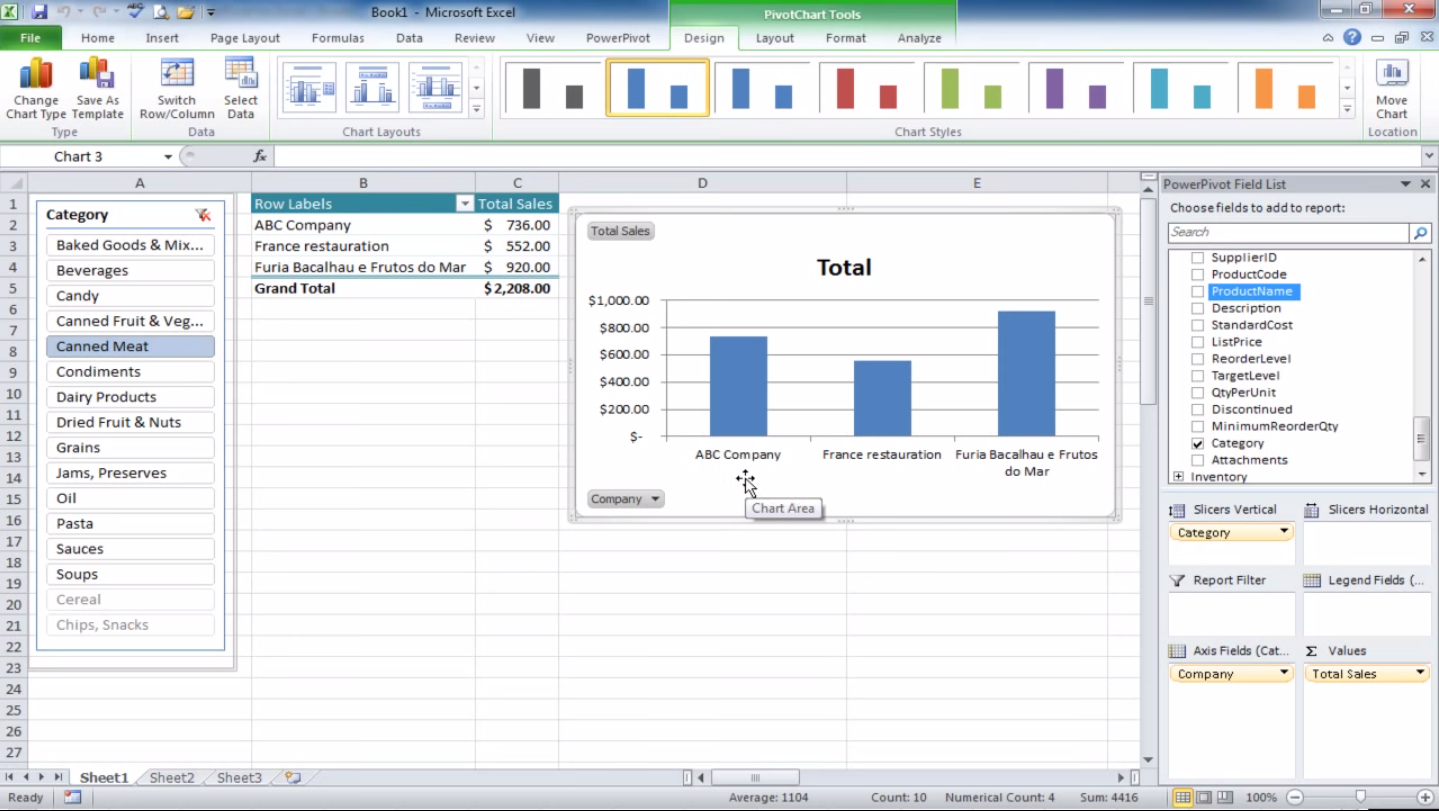Click the Change Chart Type icon

click(x=36, y=88)
